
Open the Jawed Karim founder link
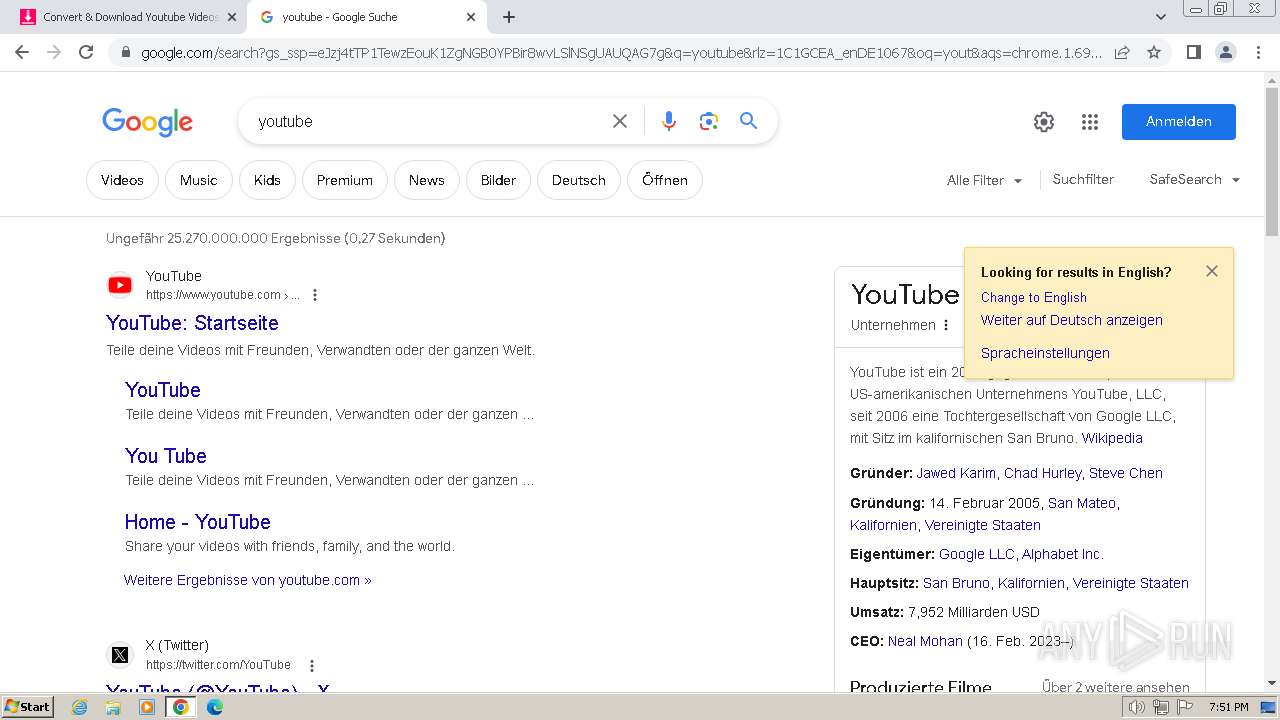956,473
